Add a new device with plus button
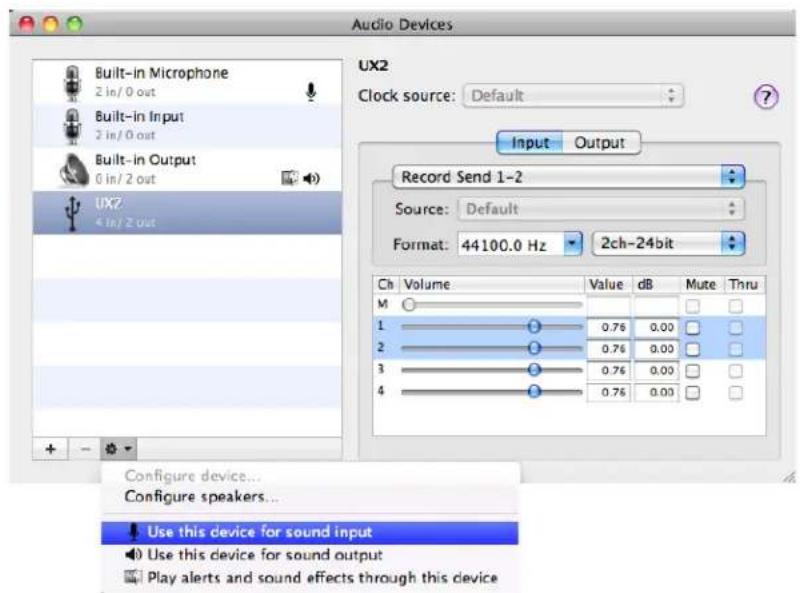This screenshot has width=800, height=593. coord(50,449)
